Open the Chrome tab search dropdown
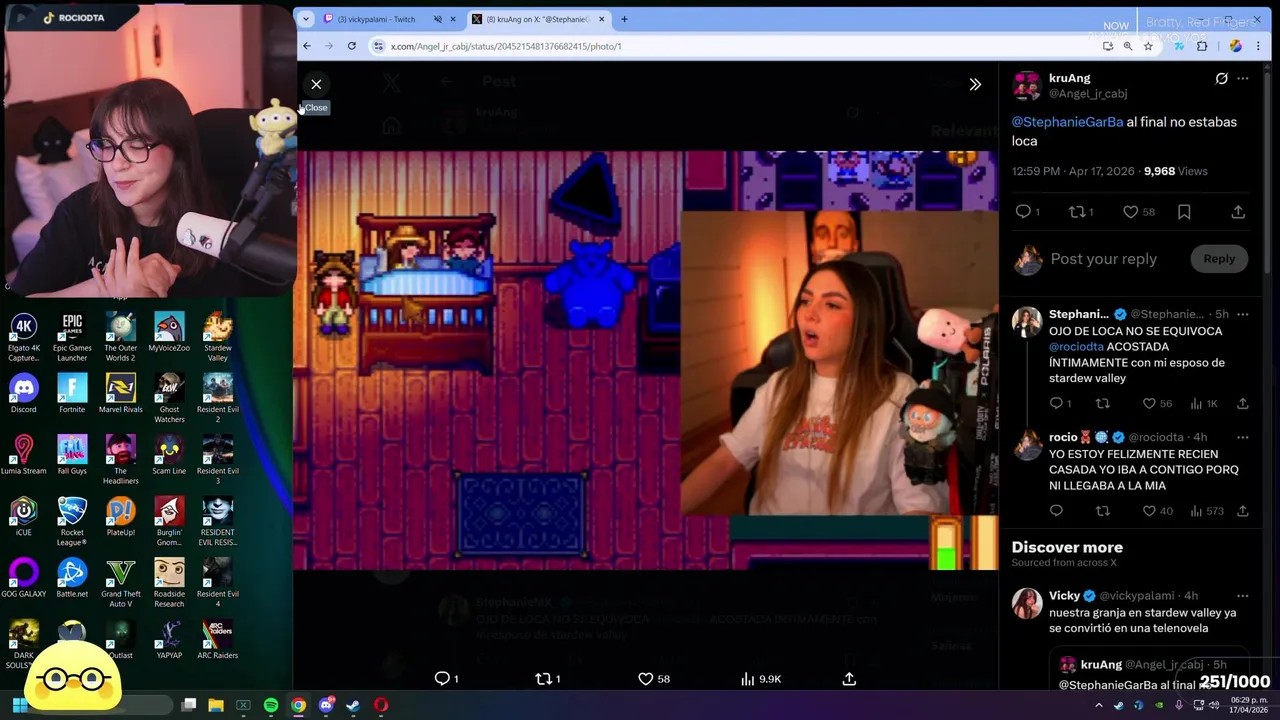1280x720 pixels. [x=306, y=19]
